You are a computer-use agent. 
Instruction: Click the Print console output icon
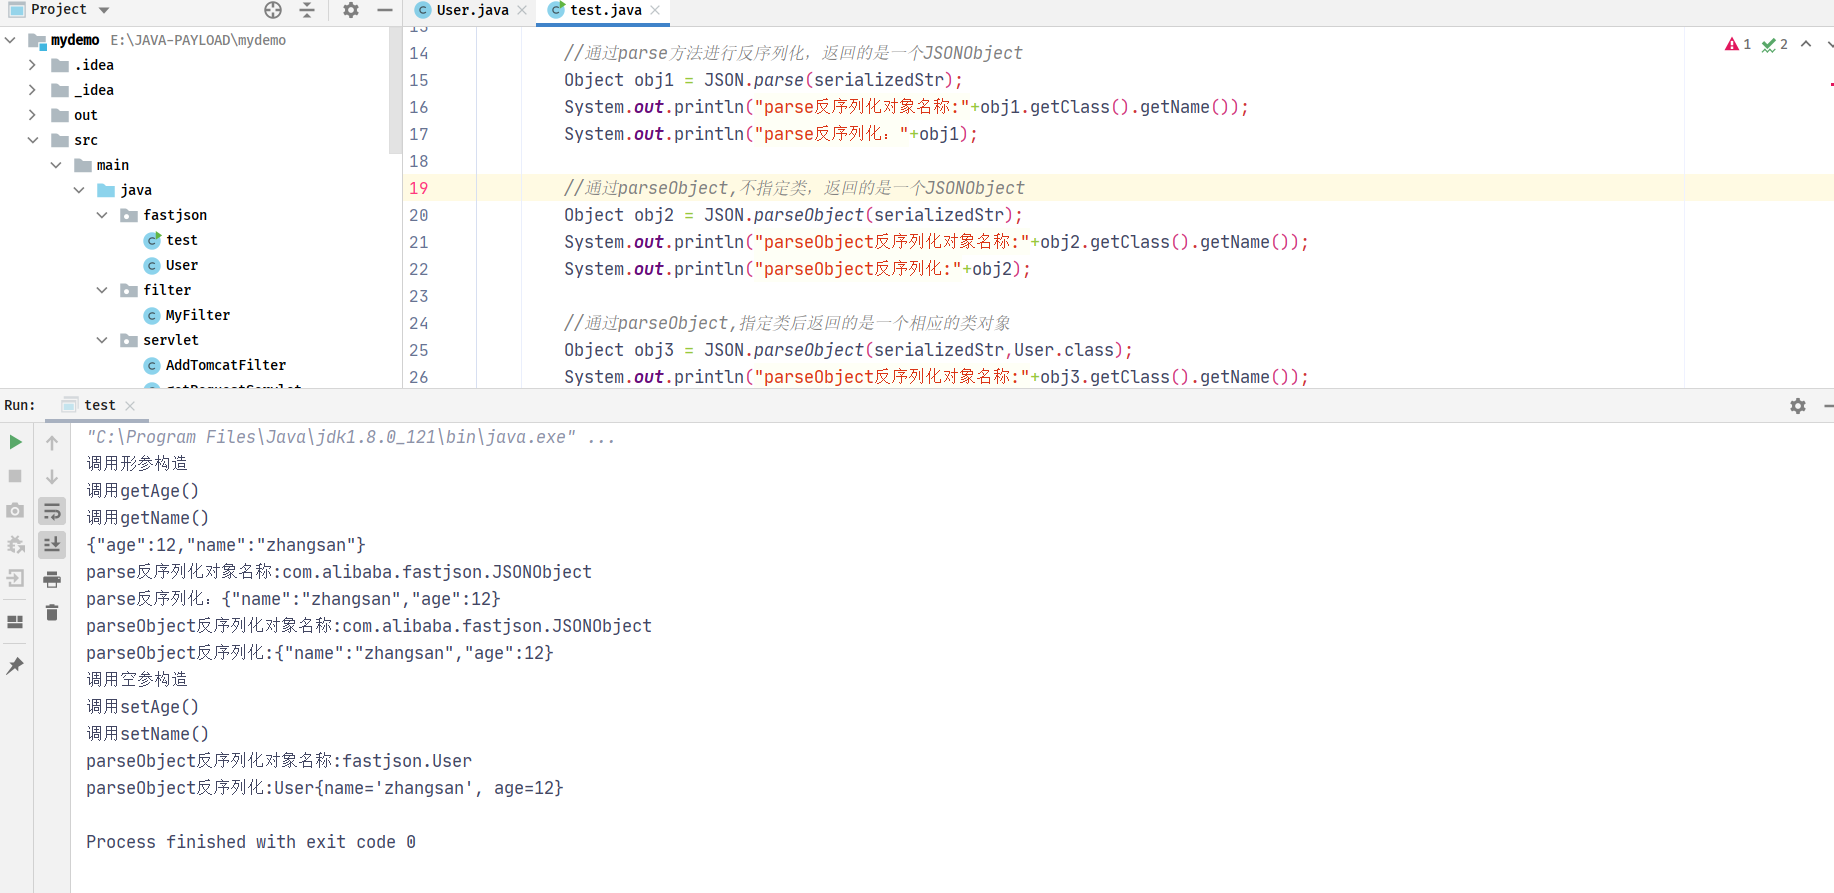(x=52, y=579)
